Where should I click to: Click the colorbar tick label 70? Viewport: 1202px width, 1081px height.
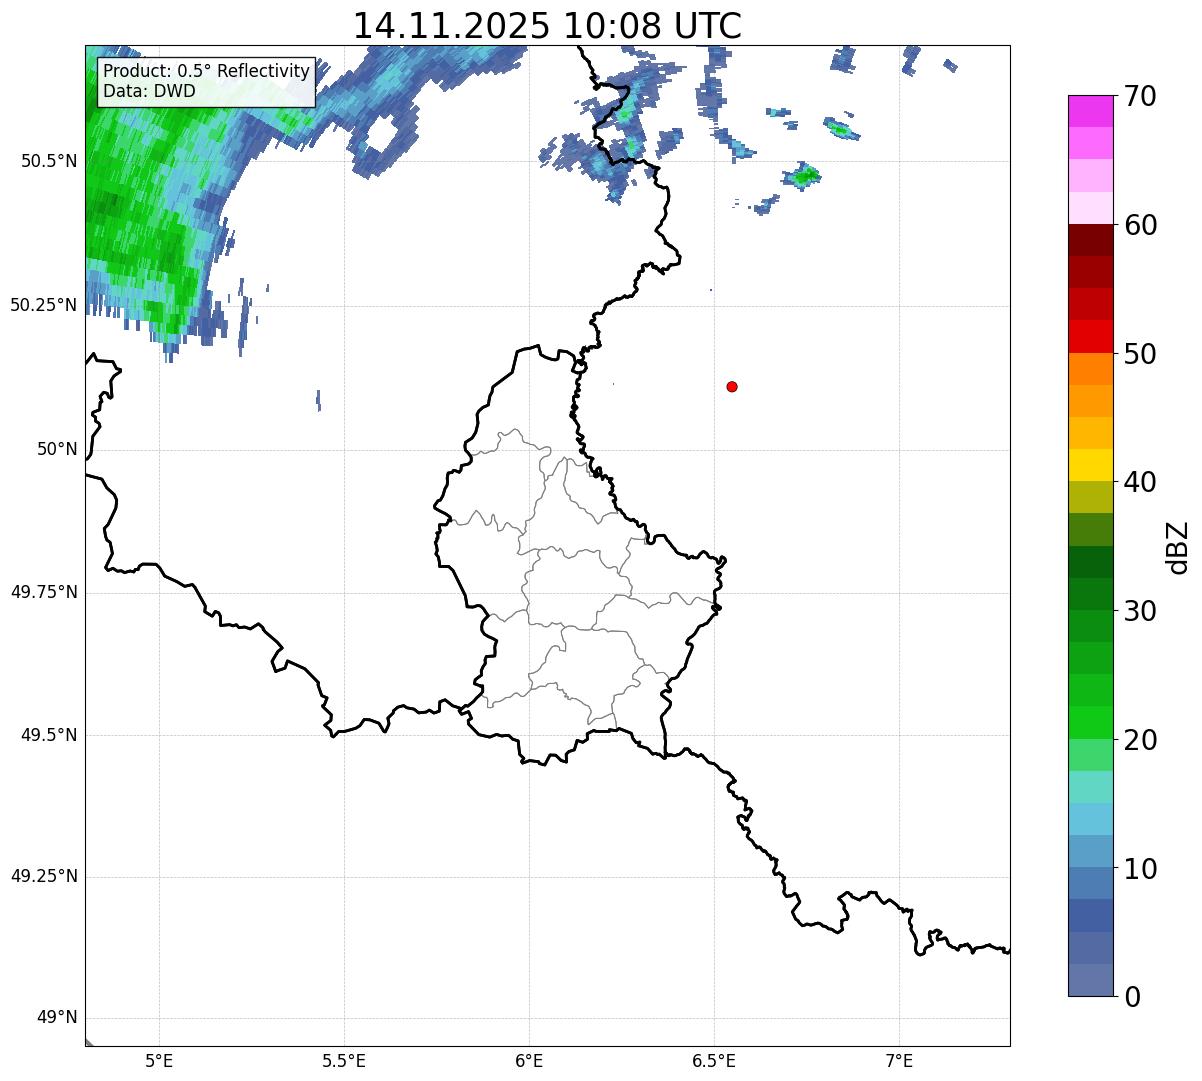[x=1140, y=96]
